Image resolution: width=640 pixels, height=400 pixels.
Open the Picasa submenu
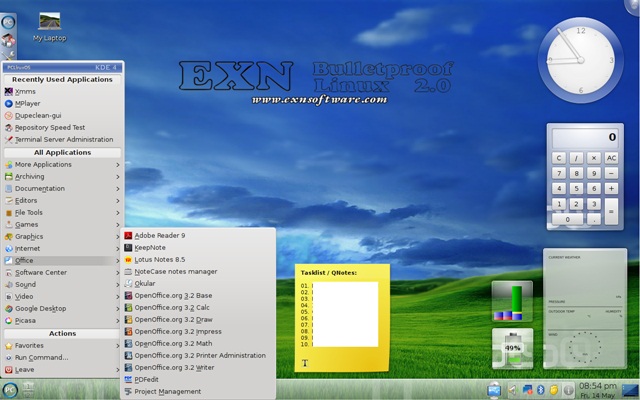62,320
